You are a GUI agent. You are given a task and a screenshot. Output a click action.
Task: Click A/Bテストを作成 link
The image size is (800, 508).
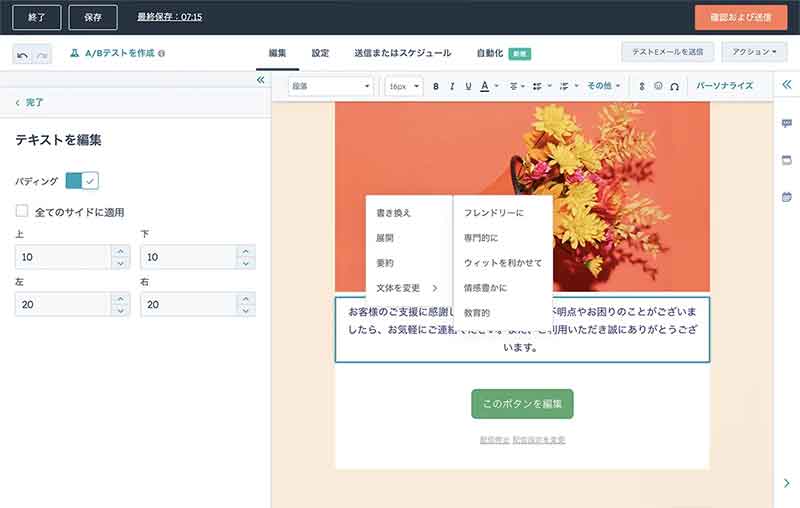119,53
